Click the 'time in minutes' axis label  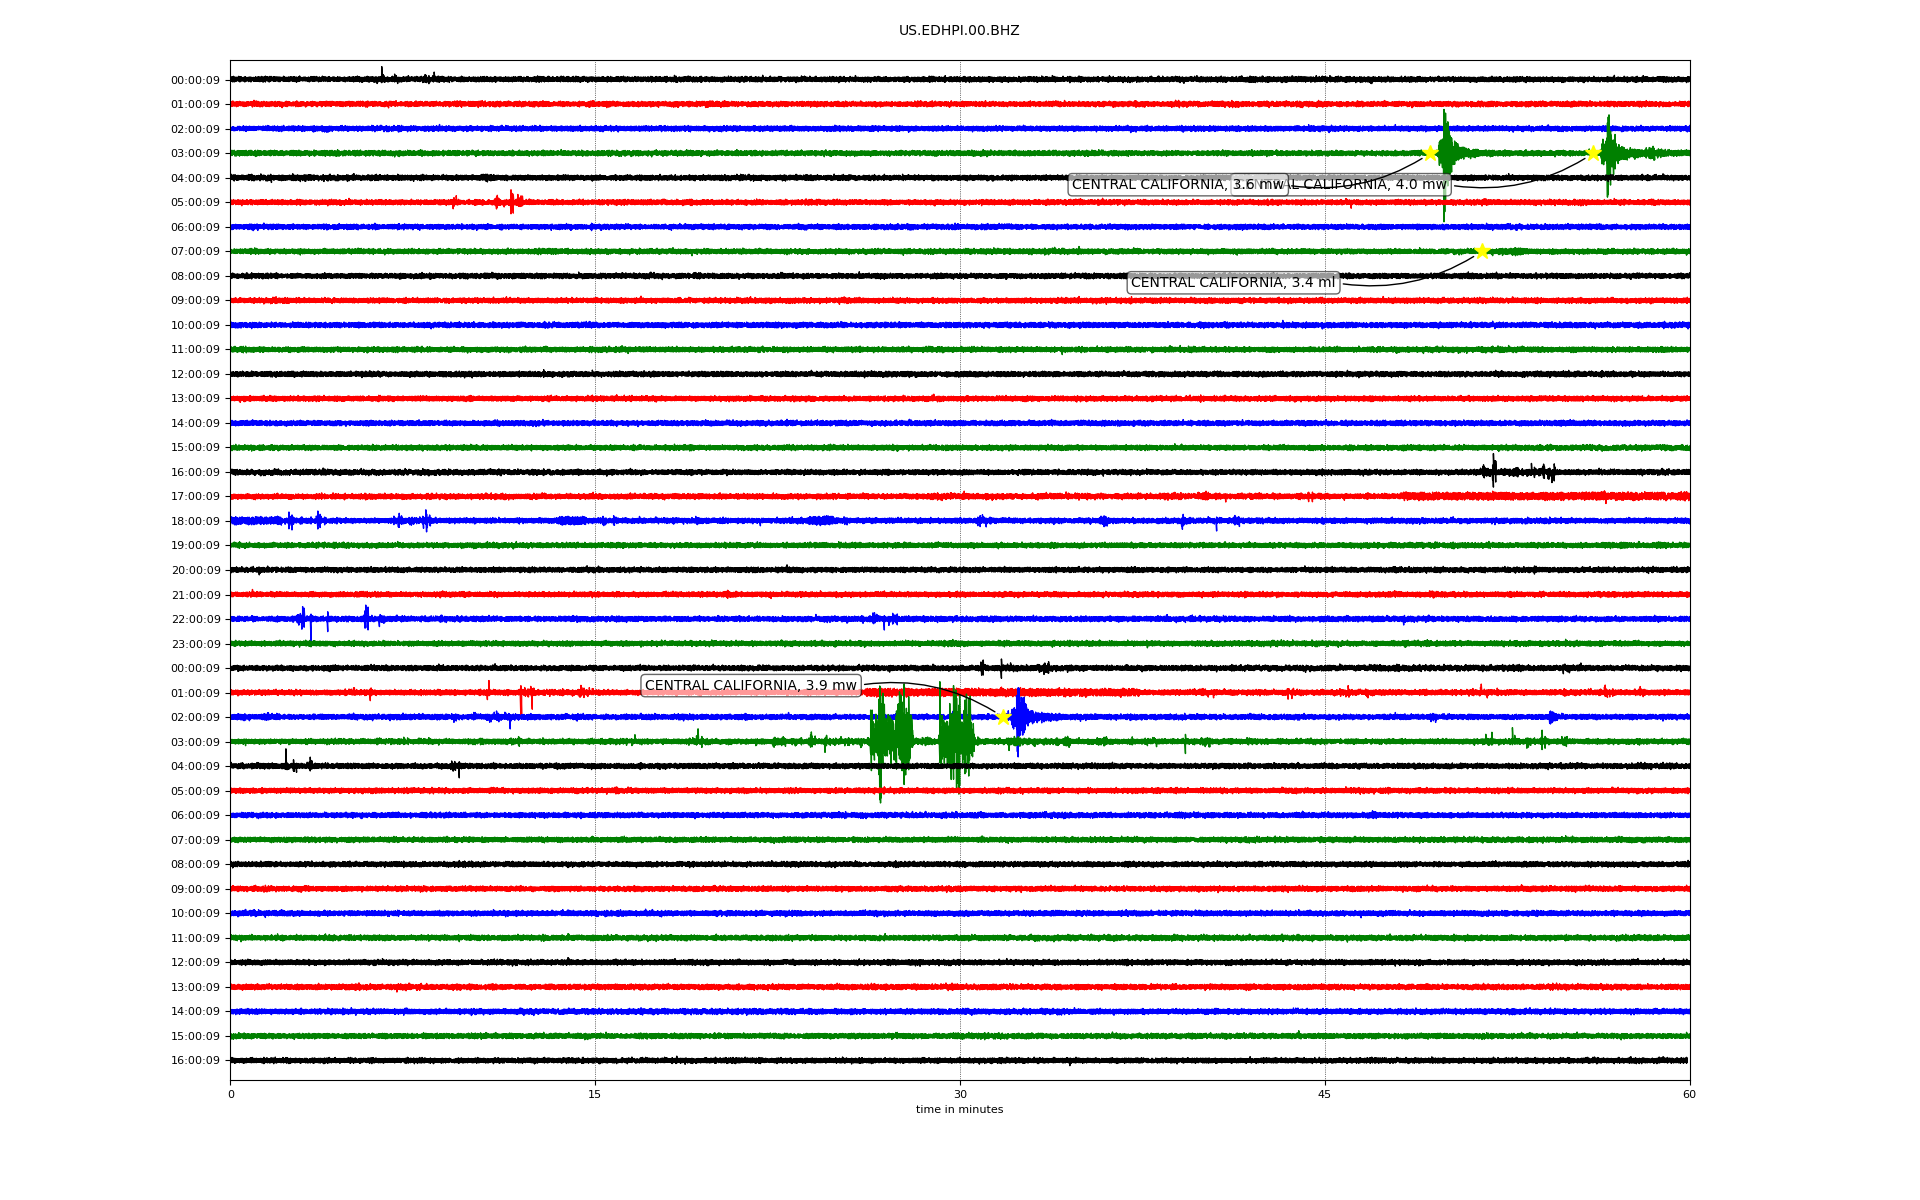click(959, 1110)
